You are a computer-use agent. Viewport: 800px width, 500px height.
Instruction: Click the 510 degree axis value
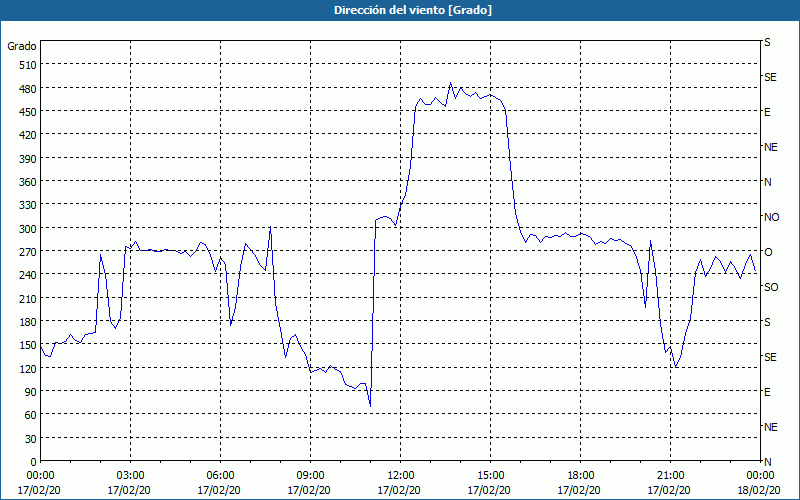tap(29, 65)
